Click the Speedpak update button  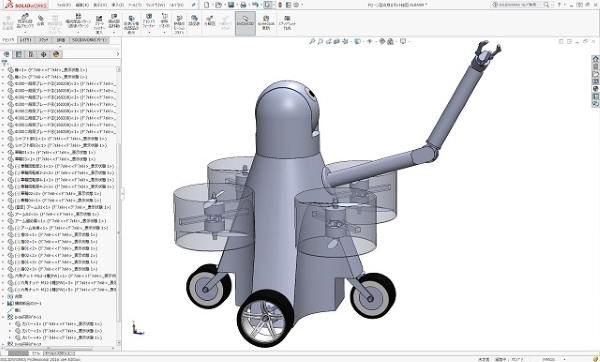[266, 23]
